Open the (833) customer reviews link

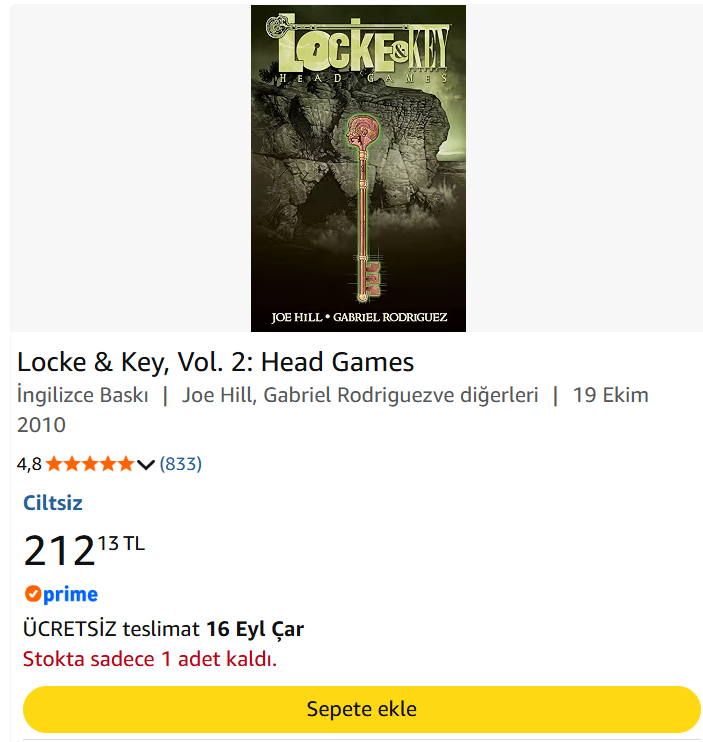[181, 464]
